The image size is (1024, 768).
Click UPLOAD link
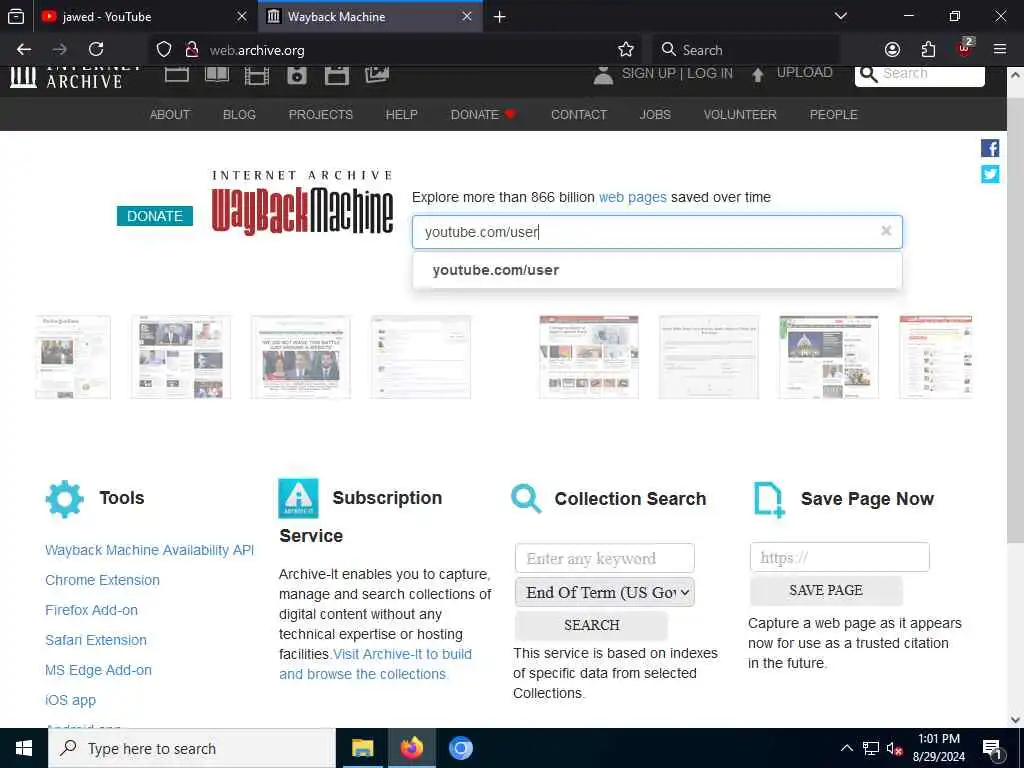(x=805, y=72)
